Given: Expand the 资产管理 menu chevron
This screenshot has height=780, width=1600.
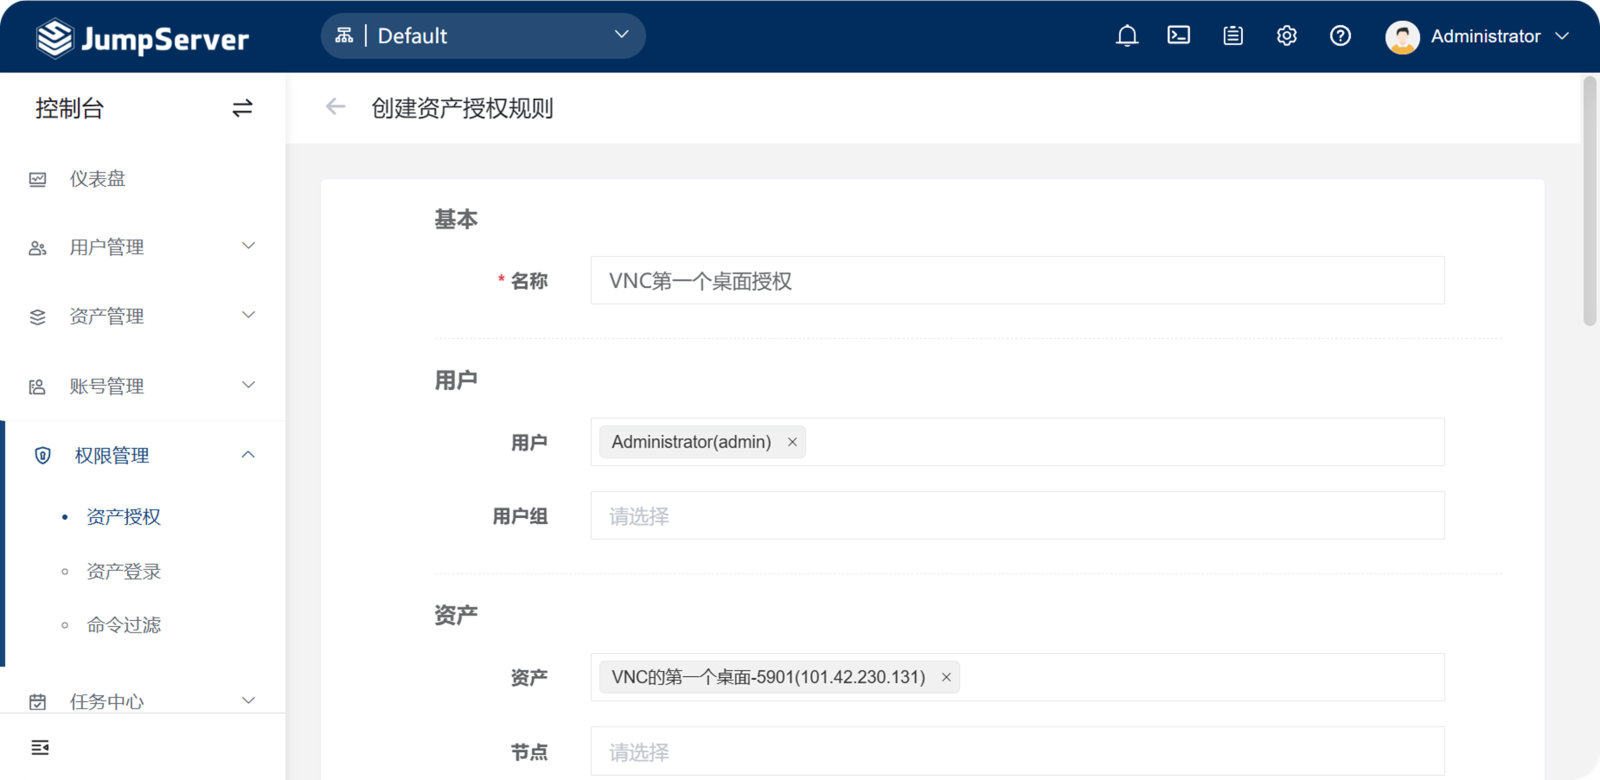Looking at the screenshot, I should pos(249,315).
